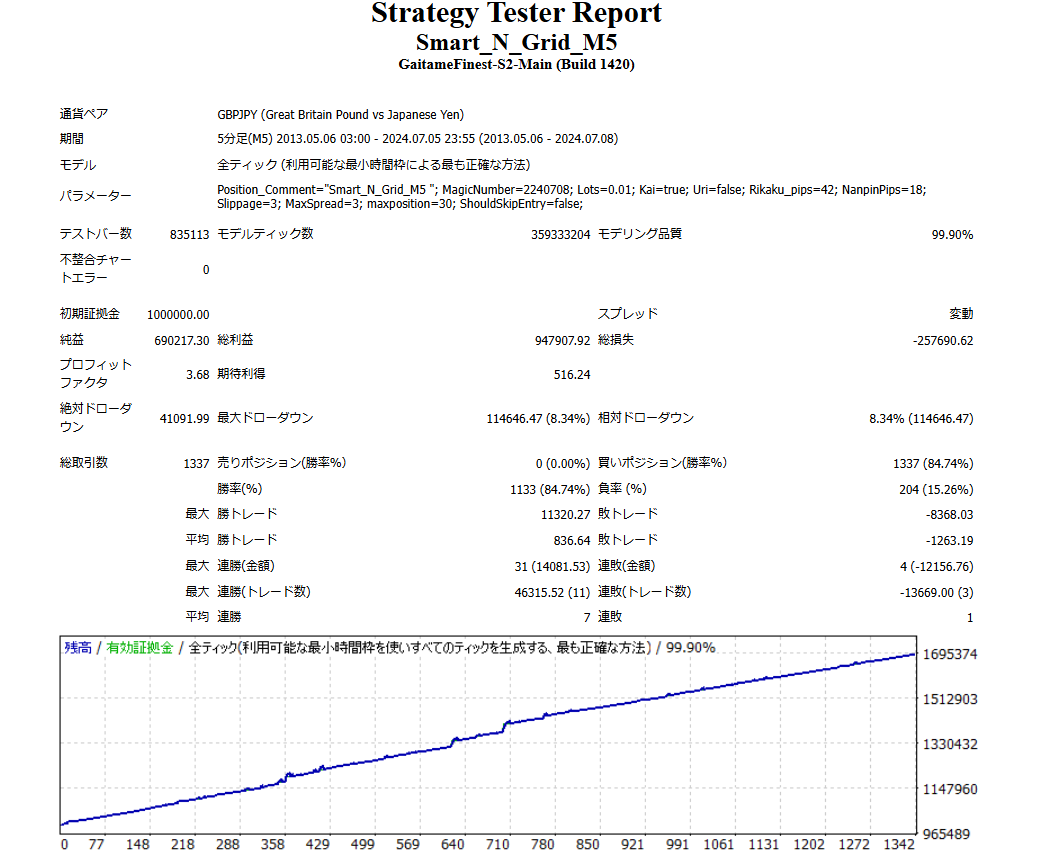Click the chart axis value 1512903
1062x865 pixels.
(950, 699)
